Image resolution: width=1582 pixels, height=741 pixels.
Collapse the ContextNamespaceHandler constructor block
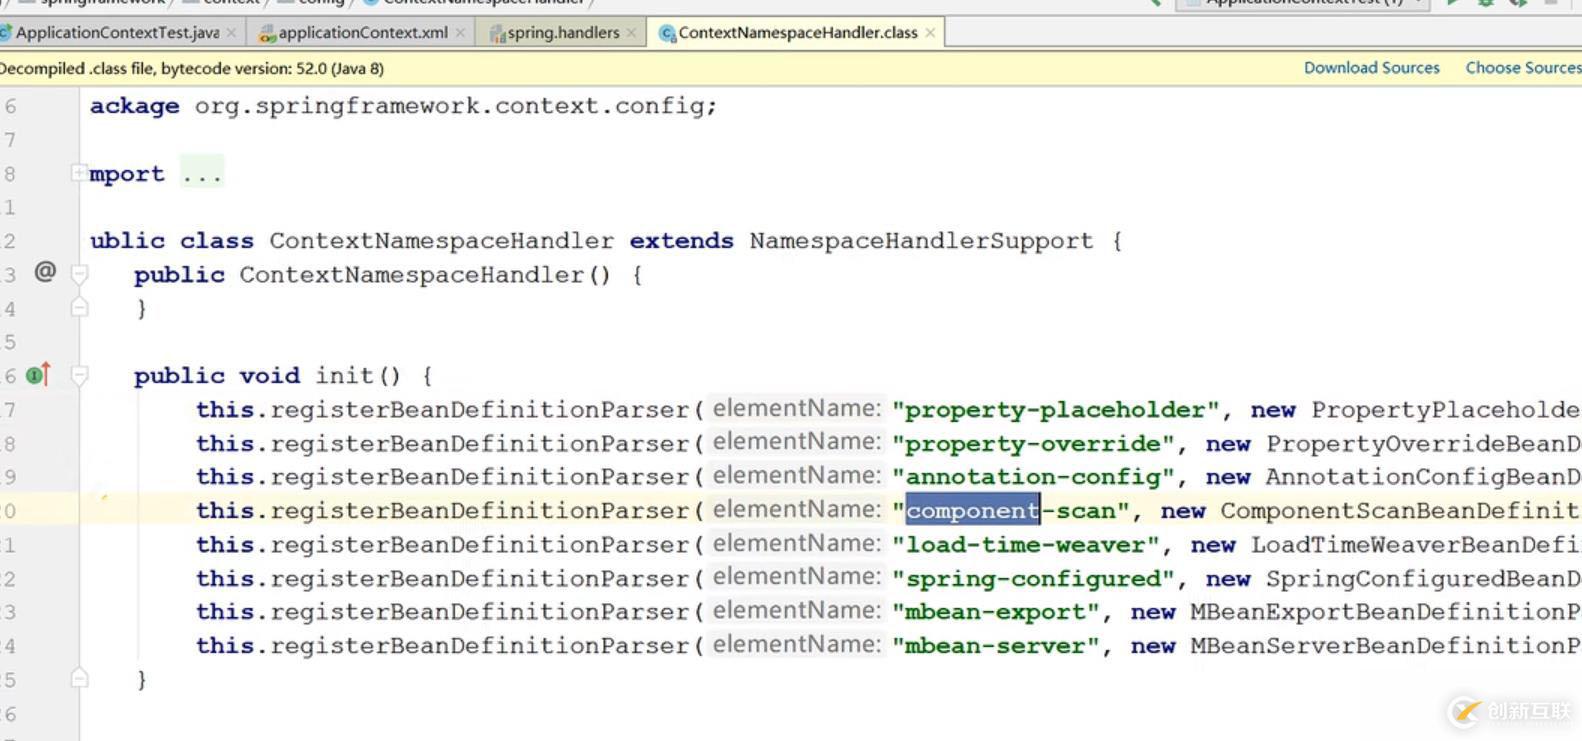[80, 273]
